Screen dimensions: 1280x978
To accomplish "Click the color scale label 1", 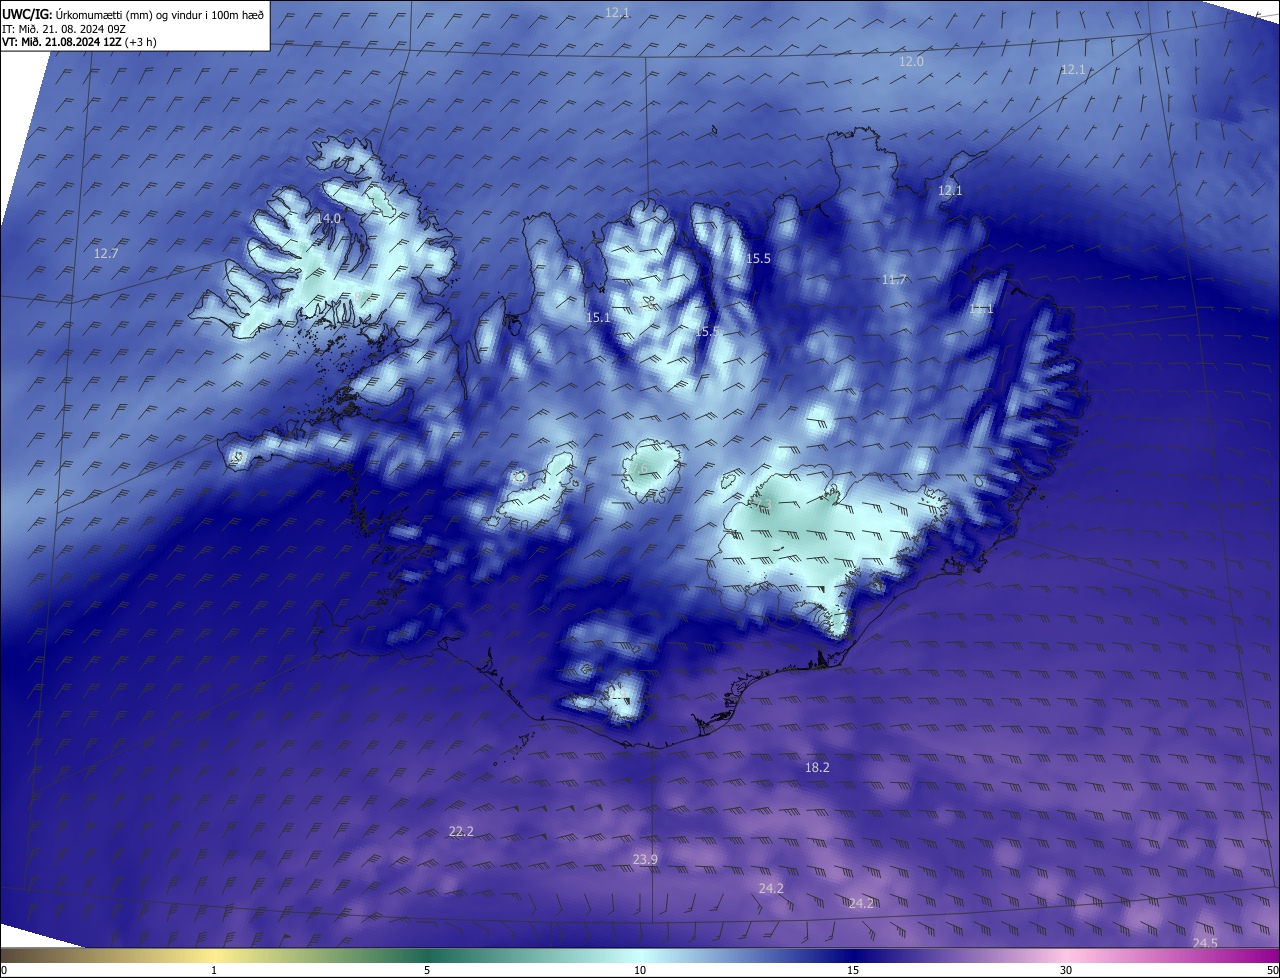I will coord(215,970).
